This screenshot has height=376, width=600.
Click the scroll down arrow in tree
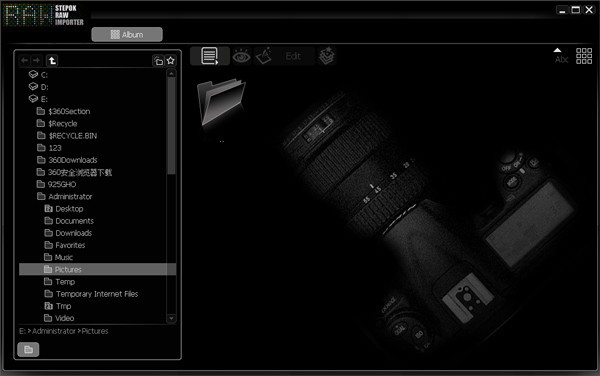click(x=171, y=318)
